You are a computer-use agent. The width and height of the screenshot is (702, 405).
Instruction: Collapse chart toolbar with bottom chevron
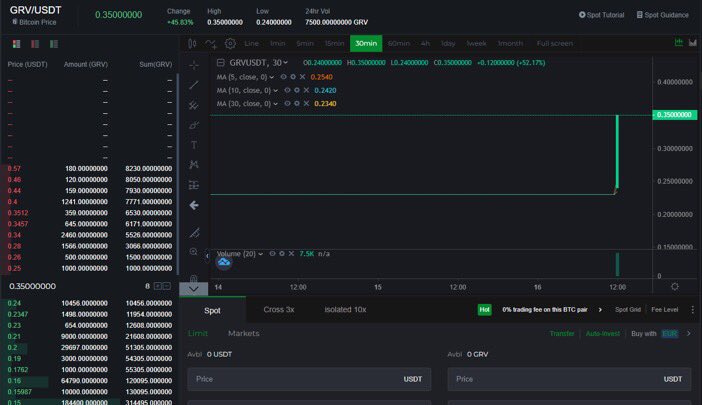193,289
